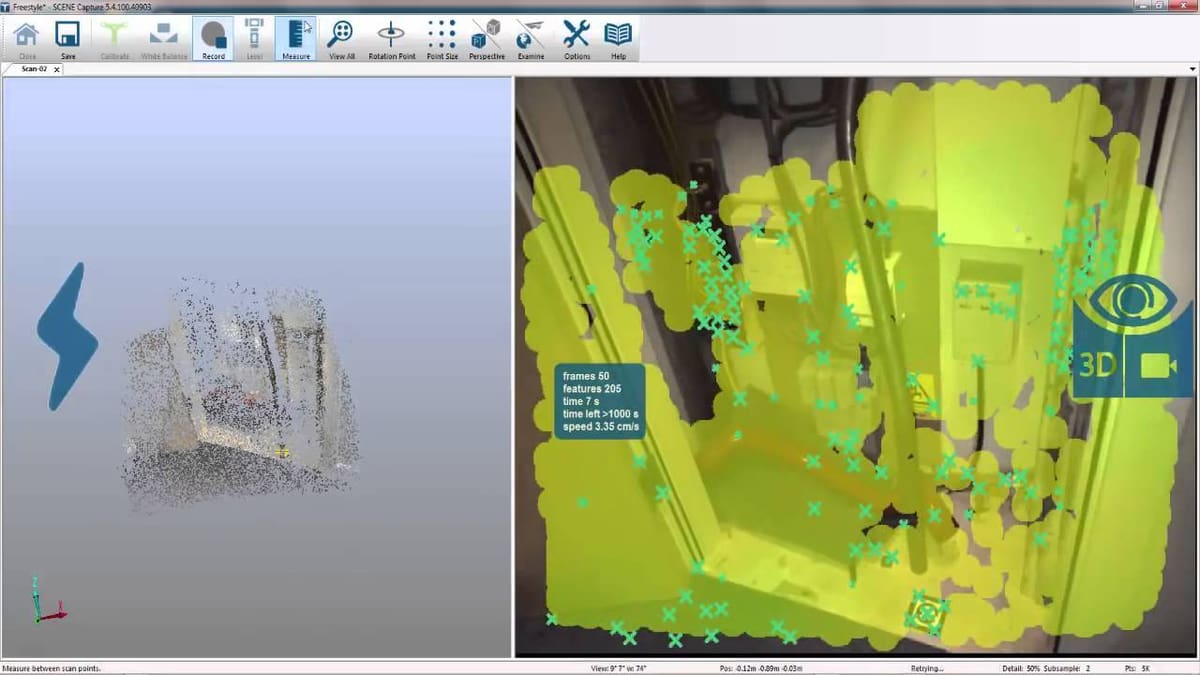Select the Scan-02 tab
The width and height of the screenshot is (1200, 675).
(34, 69)
